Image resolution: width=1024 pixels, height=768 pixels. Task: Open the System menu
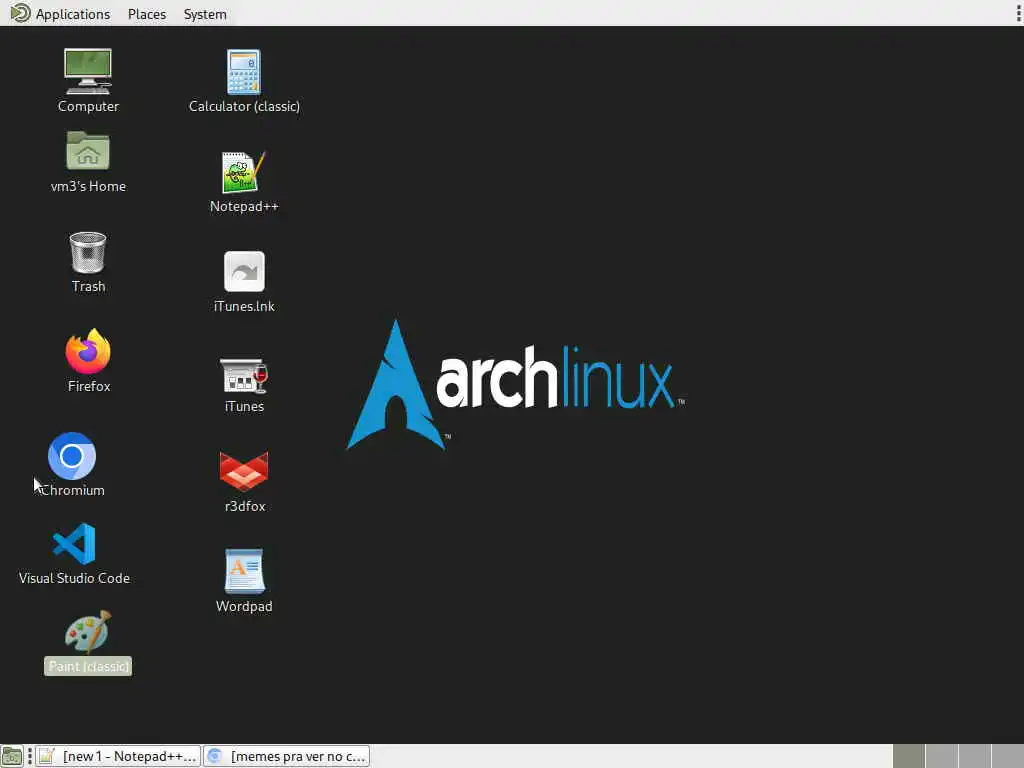[205, 14]
